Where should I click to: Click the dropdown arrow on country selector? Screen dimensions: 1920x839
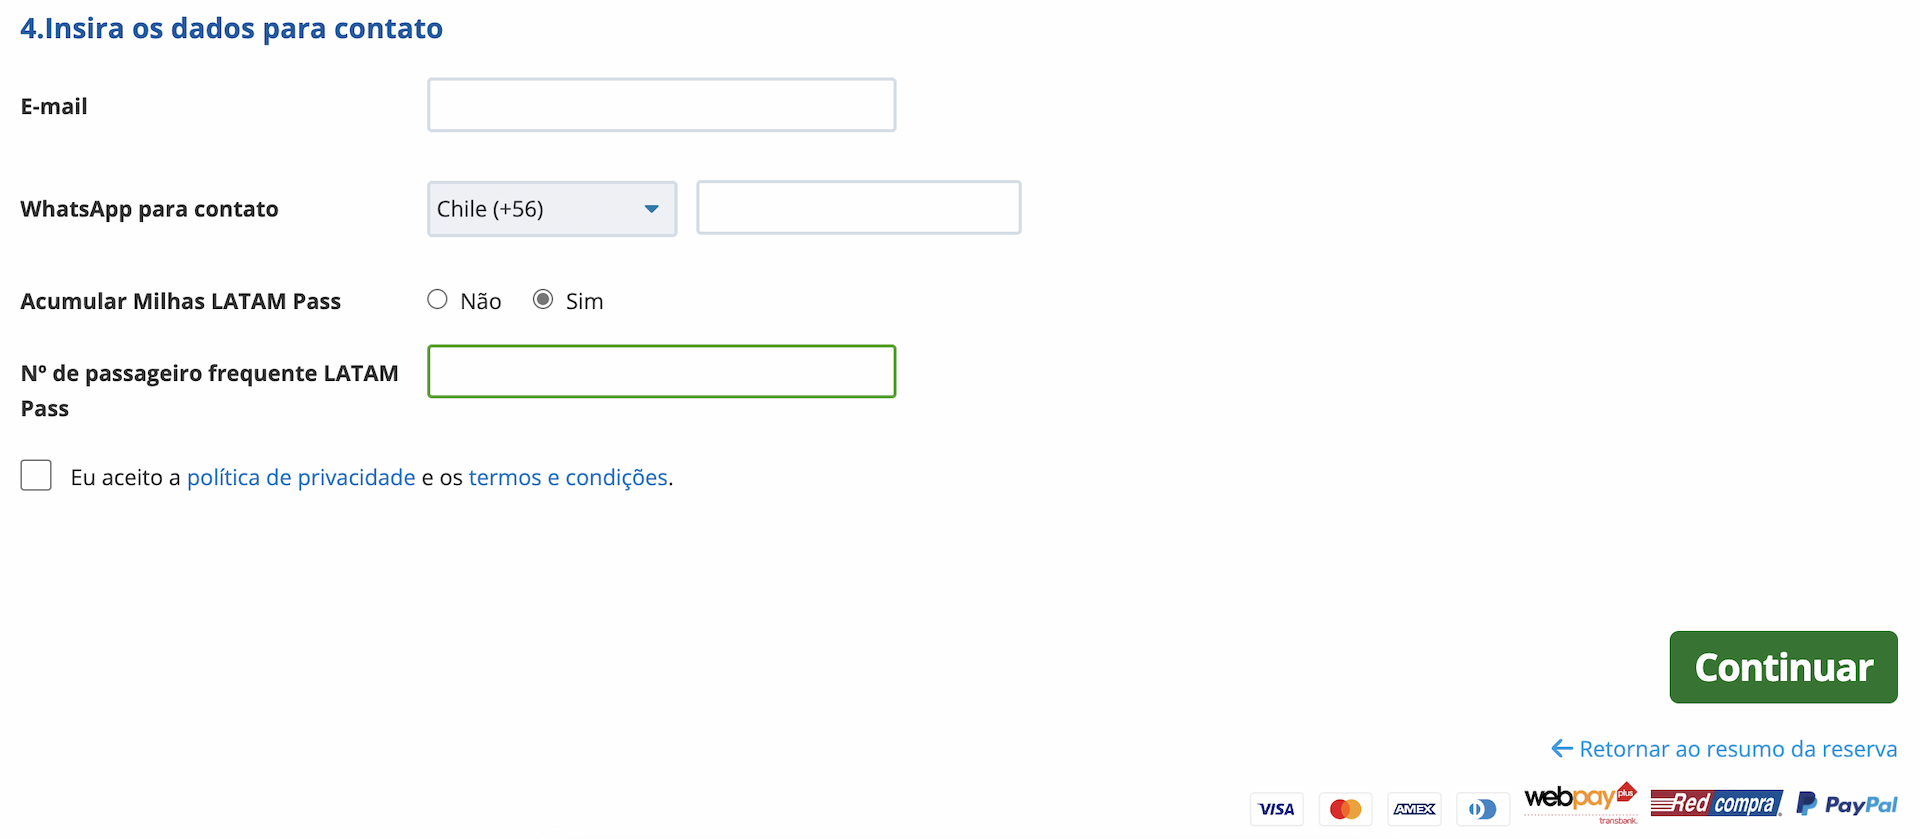[x=652, y=209]
